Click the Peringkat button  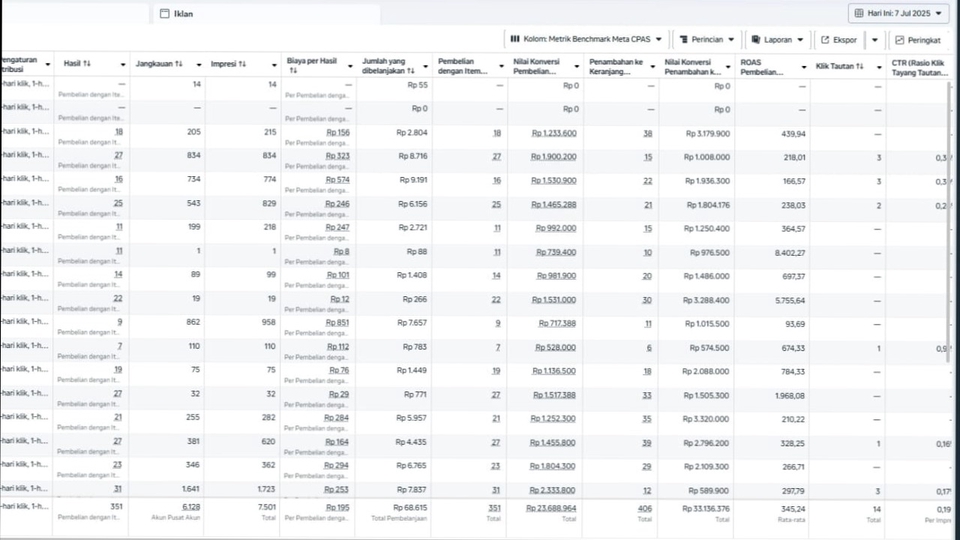coord(919,40)
